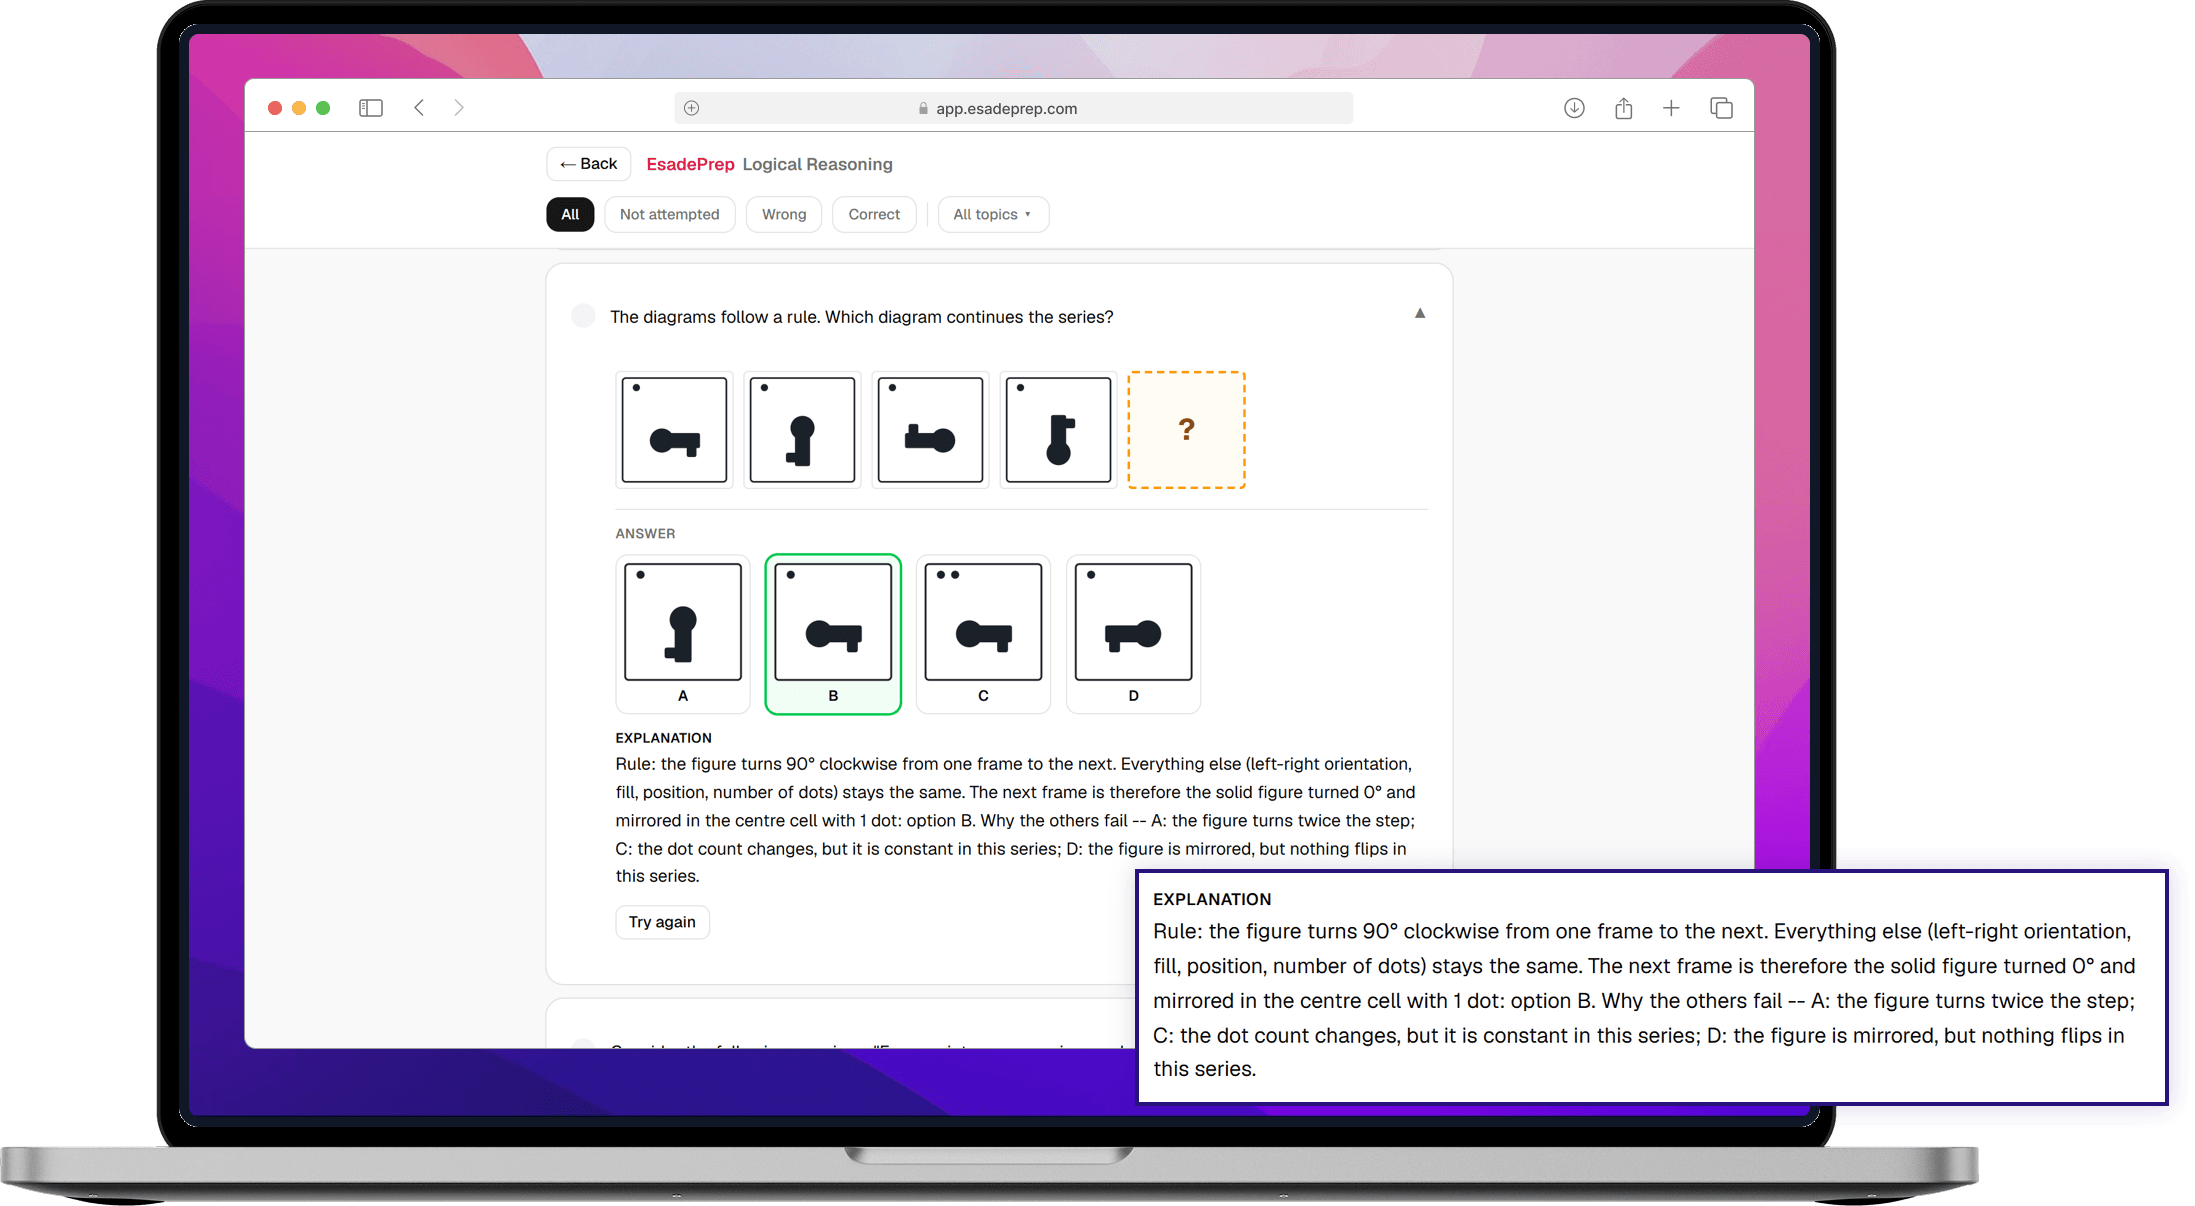Click the Try again button
This screenshot has width=2195, height=1206.
click(x=662, y=922)
